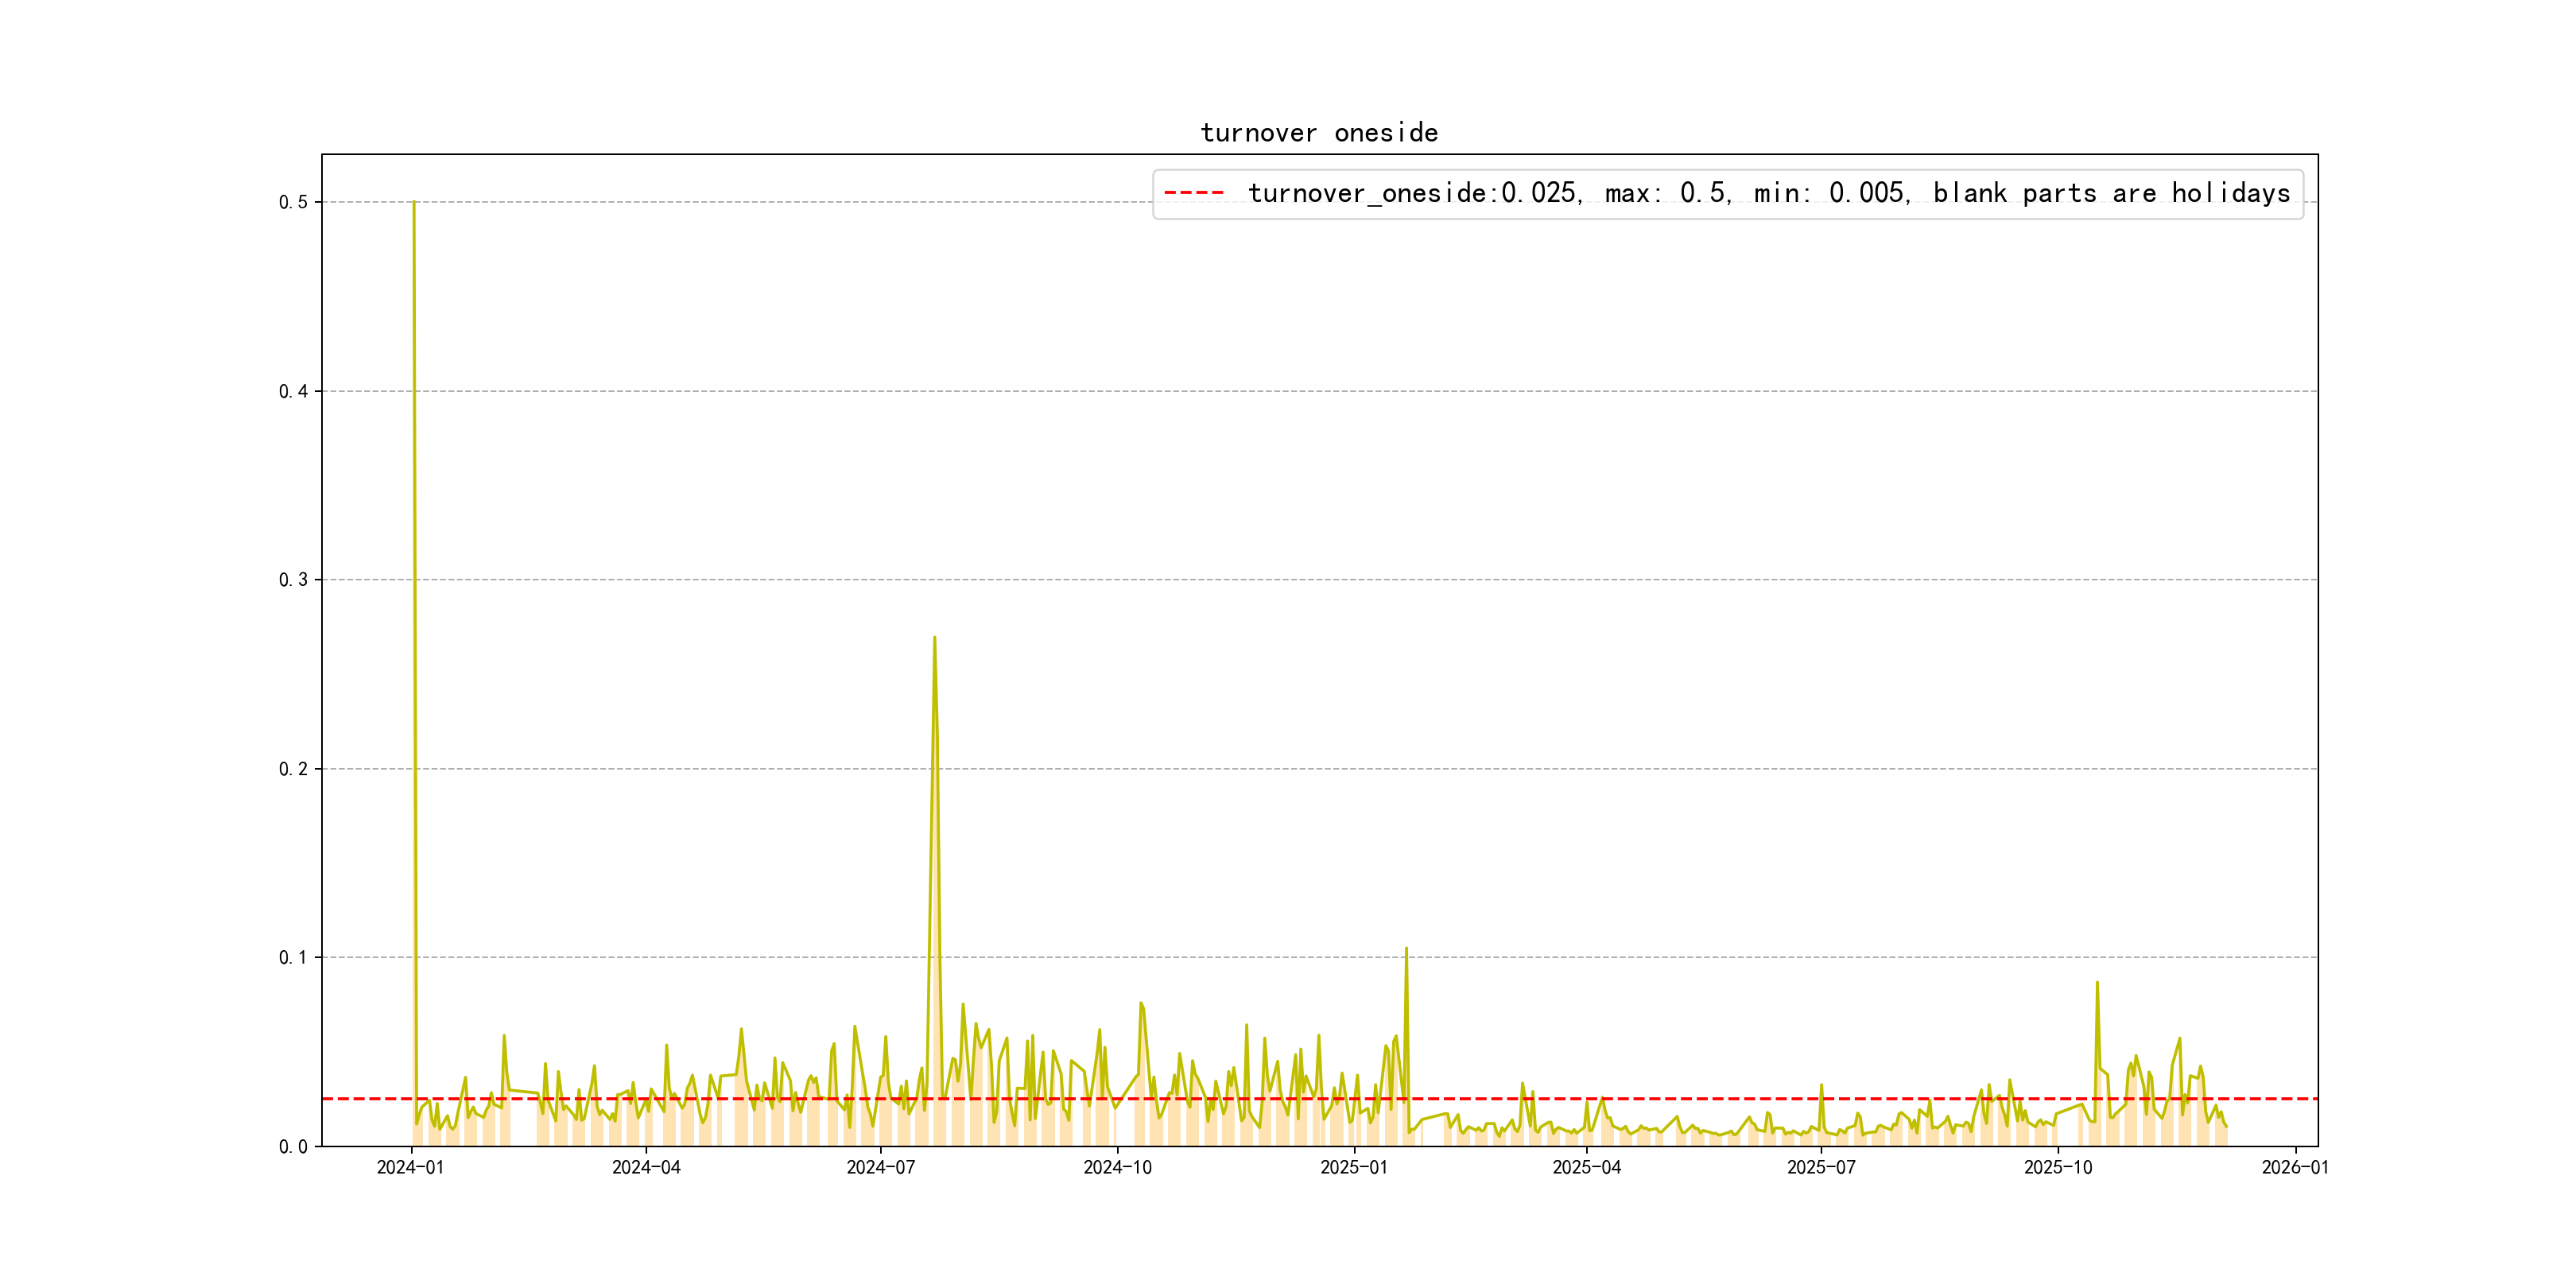
Task: Click the tall spike tip near 2024-07
Action: click(934, 638)
